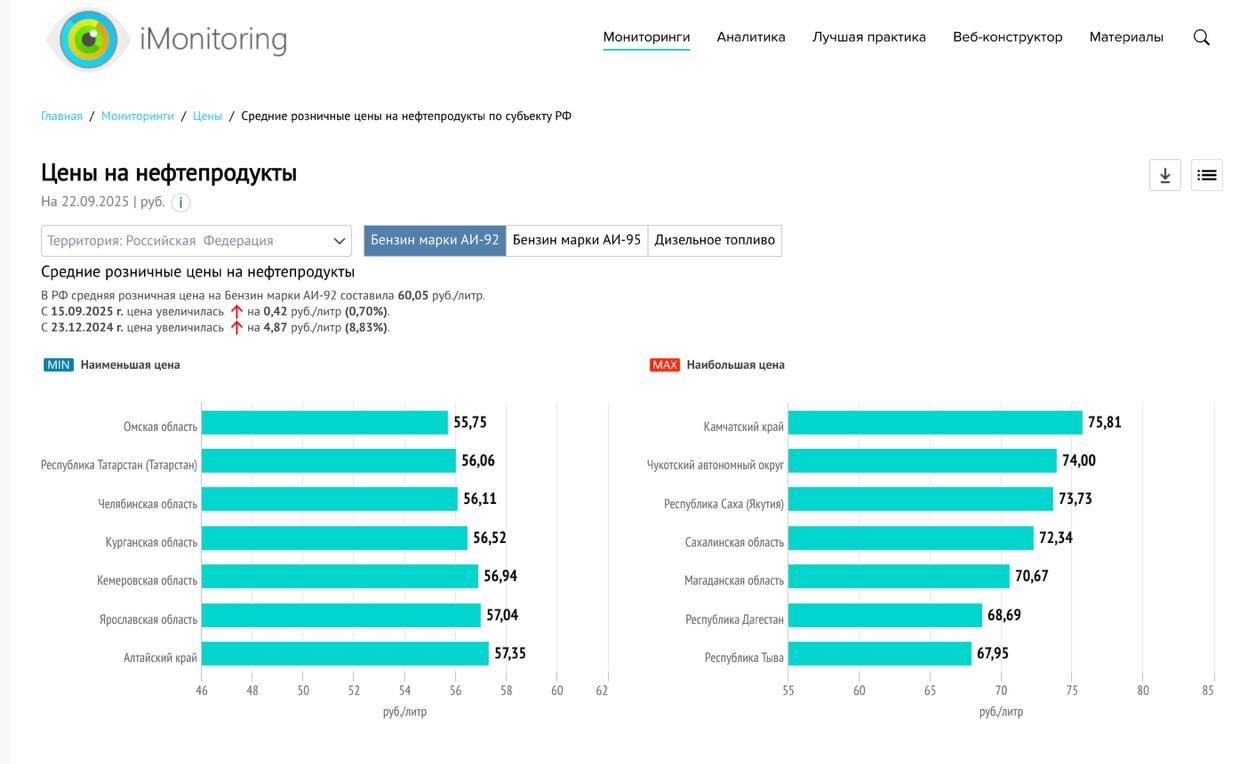Image resolution: width=1242 pixels, height=764 pixels.
Task: Click the Омская область bar
Action: coord(324,423)
